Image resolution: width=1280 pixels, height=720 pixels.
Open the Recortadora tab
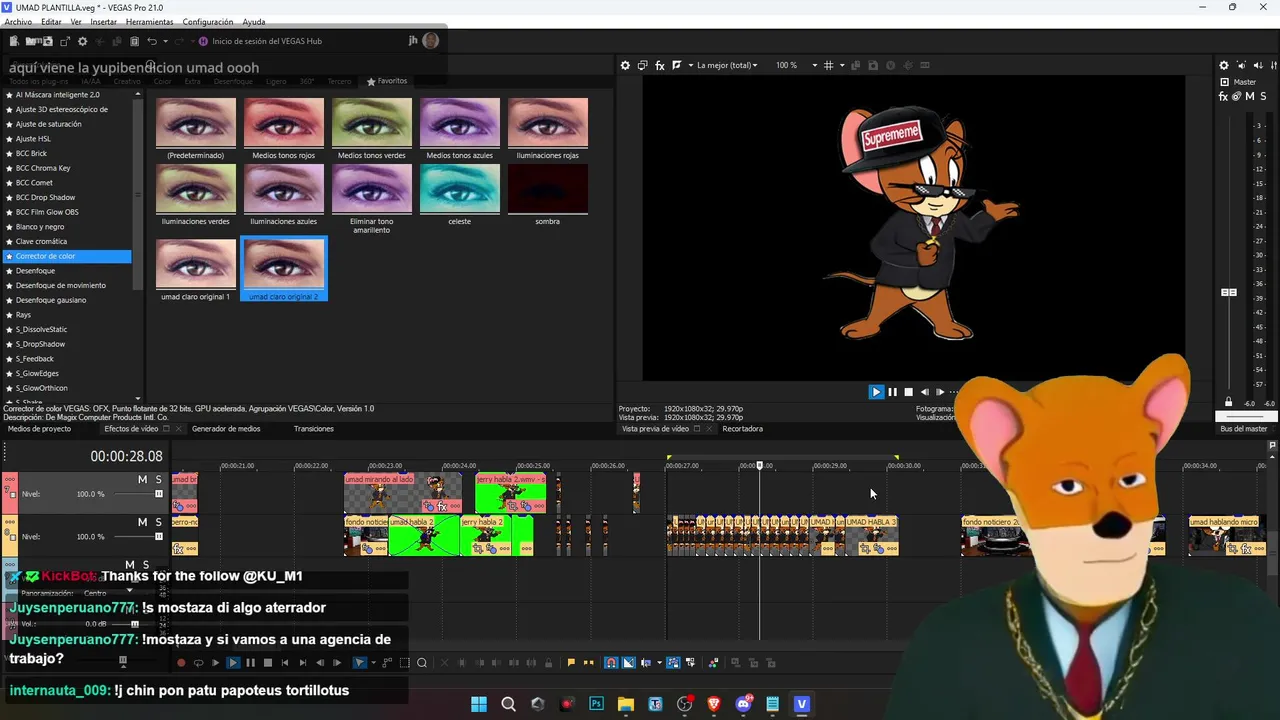[742, 429]
